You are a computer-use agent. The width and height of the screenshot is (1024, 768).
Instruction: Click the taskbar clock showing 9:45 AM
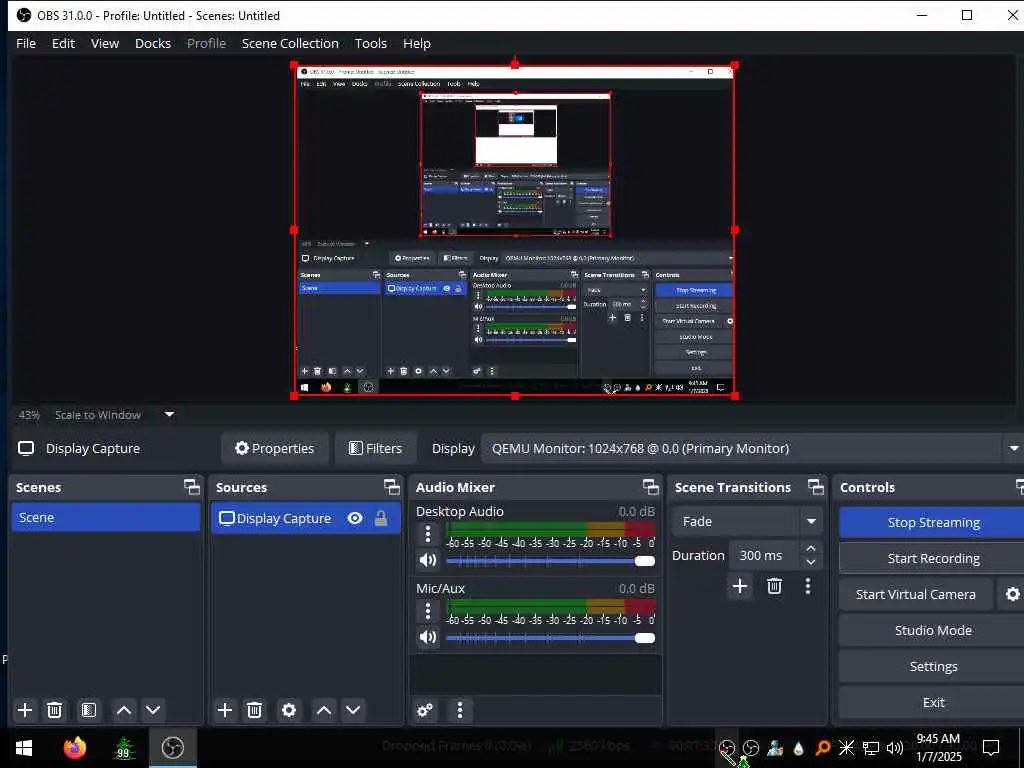938,748
